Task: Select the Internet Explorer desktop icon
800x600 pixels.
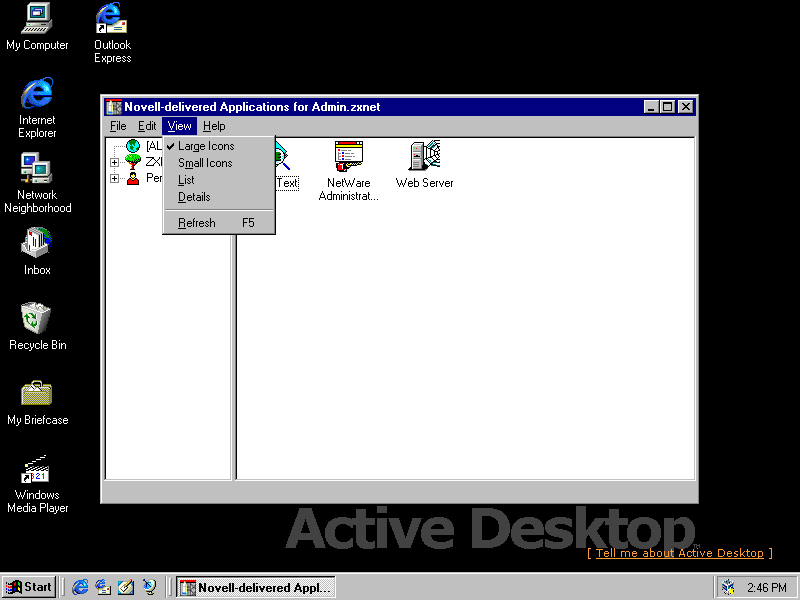Action: pos(37,108)
